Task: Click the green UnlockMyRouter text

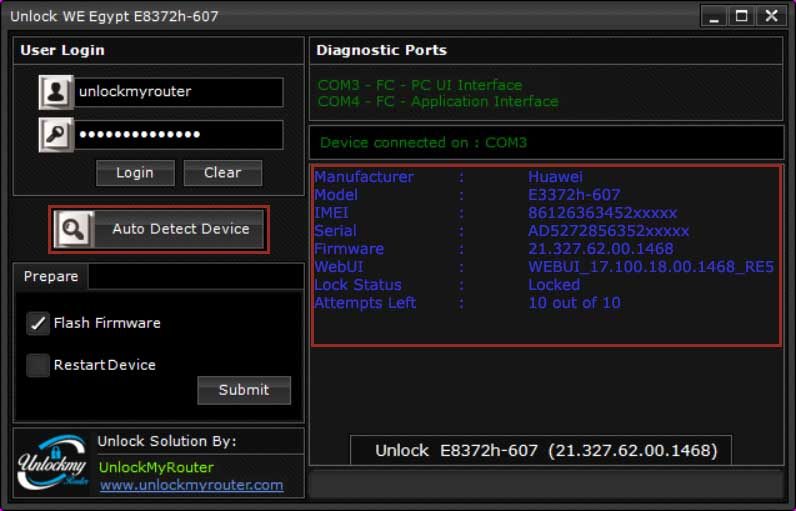Action: pyautogui.click(x=156, y=467)
